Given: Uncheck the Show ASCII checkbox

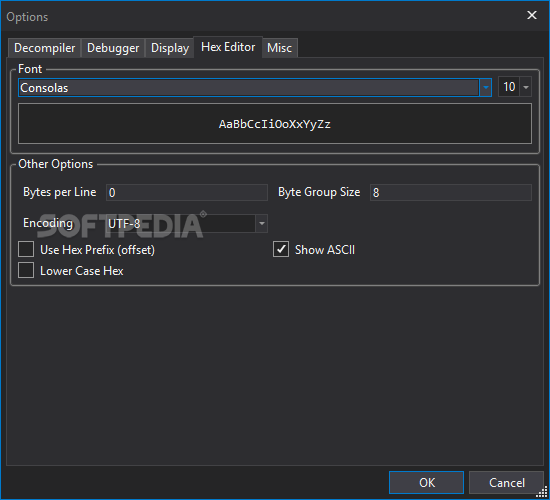Looking at the screenshot, I should 281,249.
